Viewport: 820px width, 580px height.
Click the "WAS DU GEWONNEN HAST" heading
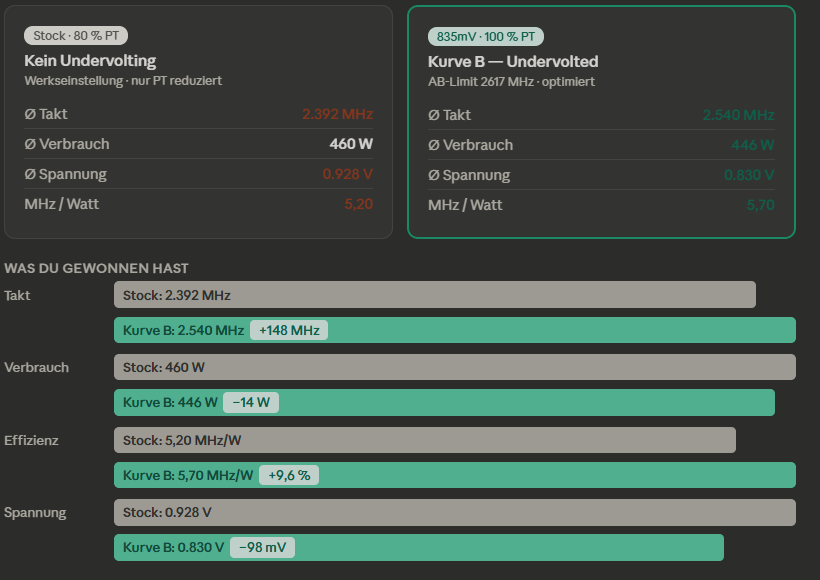click(x=97, y=268)
